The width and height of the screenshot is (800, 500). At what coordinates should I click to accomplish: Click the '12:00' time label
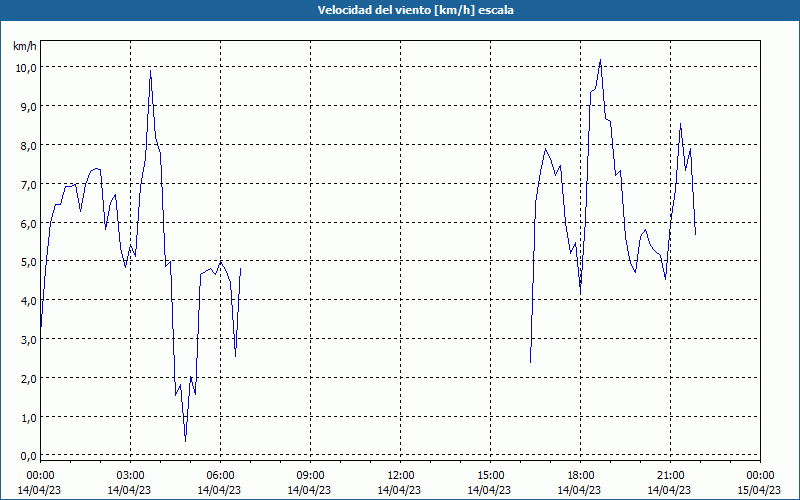(401, 476)
